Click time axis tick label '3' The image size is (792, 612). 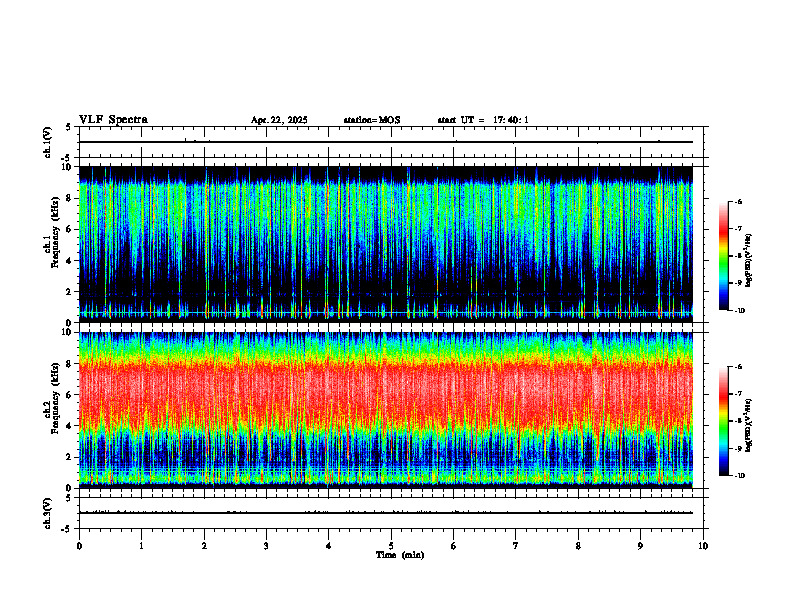(266, 546)
